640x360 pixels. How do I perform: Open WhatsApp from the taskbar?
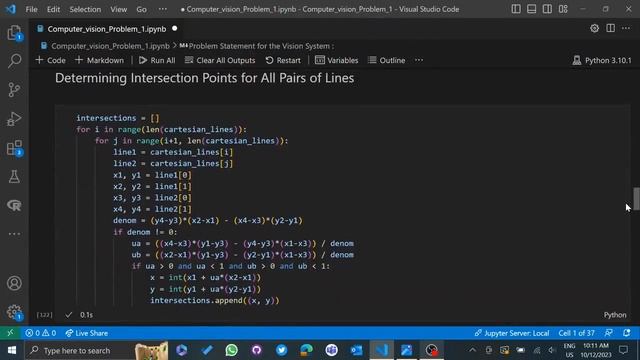[x=231, y=350]
